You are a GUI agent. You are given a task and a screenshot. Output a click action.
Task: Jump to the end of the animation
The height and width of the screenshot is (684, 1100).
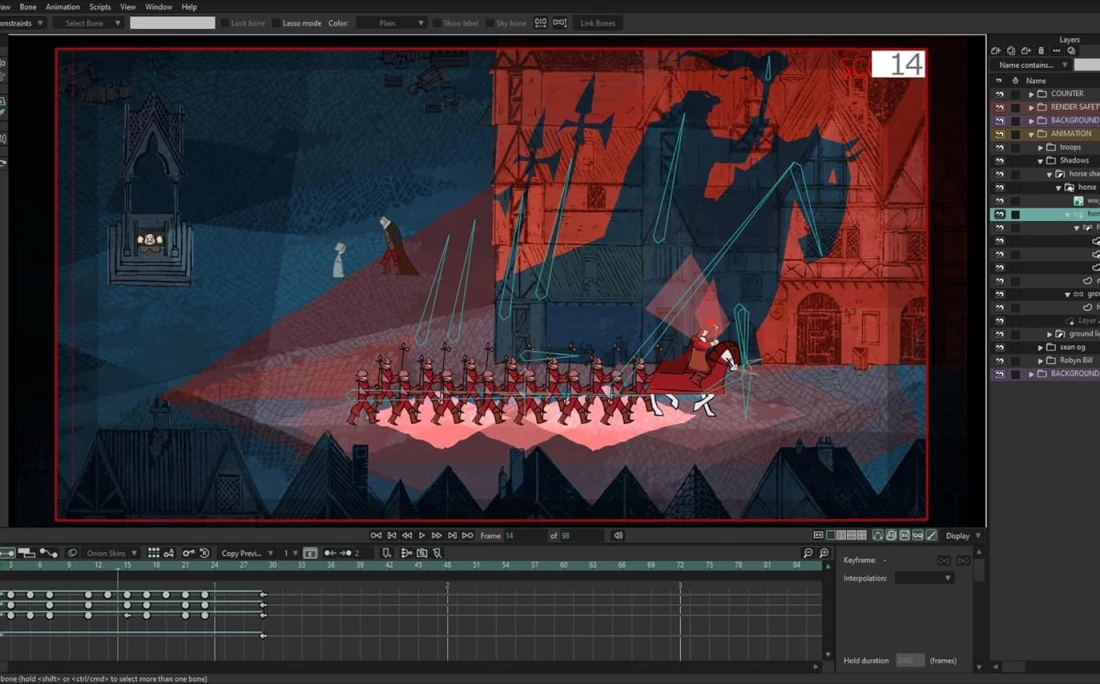(x=467, y=536)
